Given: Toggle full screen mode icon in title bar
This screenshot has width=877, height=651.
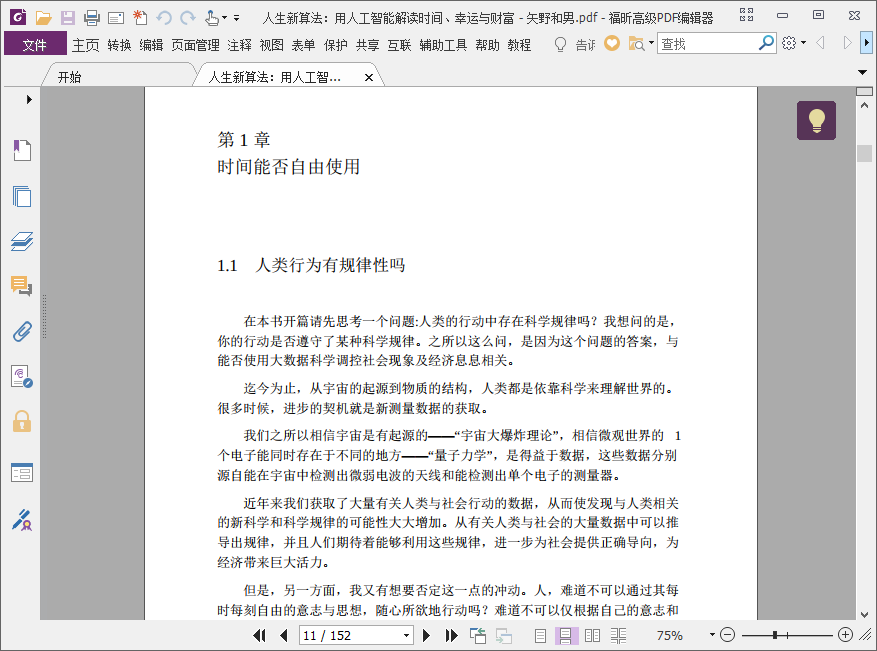Looking at the screenshot, I should click(746, 15).
